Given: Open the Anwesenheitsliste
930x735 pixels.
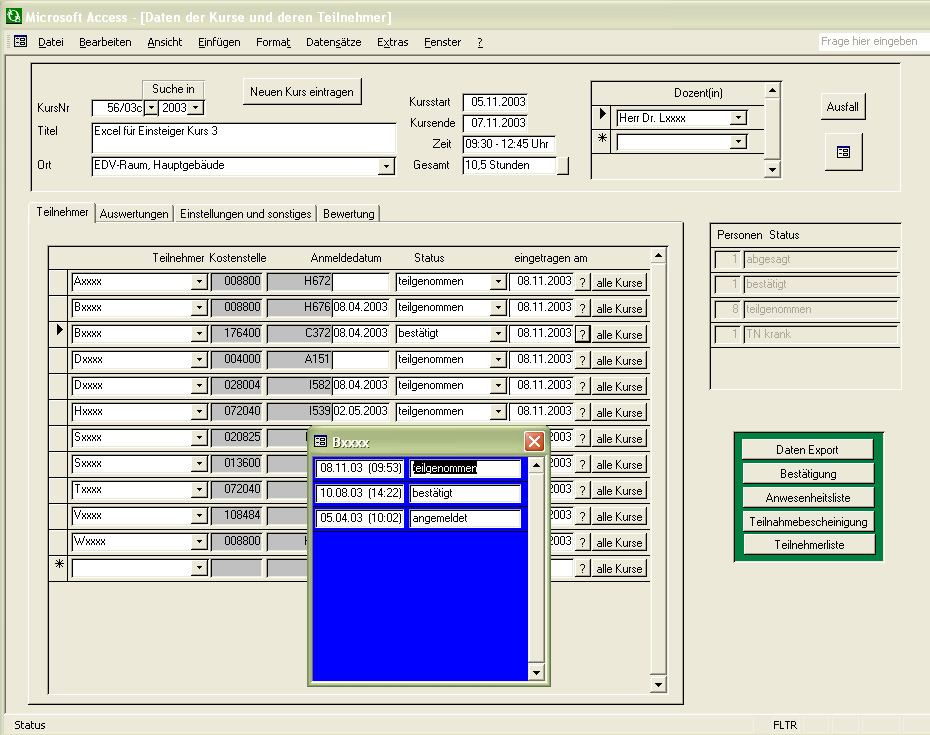Looking at the screenshot, I should coord(807,497).
